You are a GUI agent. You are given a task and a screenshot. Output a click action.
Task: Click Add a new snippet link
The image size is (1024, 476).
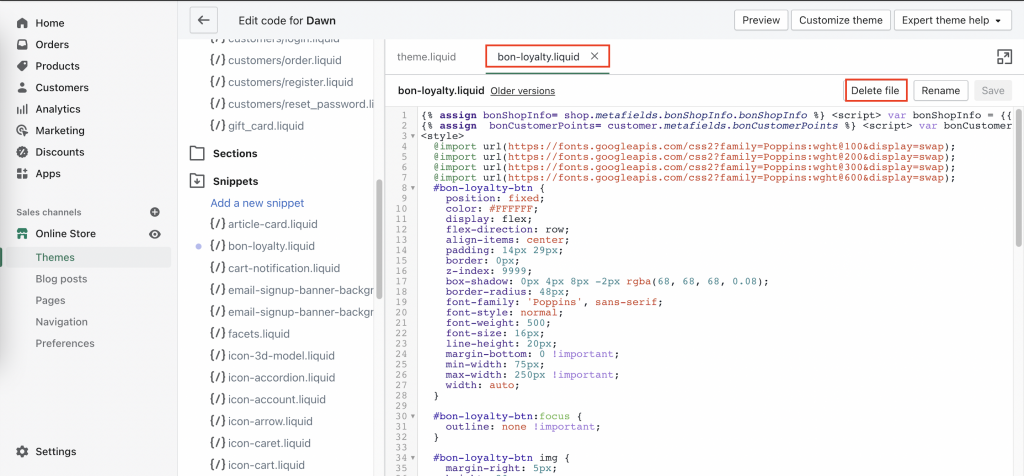[x=257, y=203]
